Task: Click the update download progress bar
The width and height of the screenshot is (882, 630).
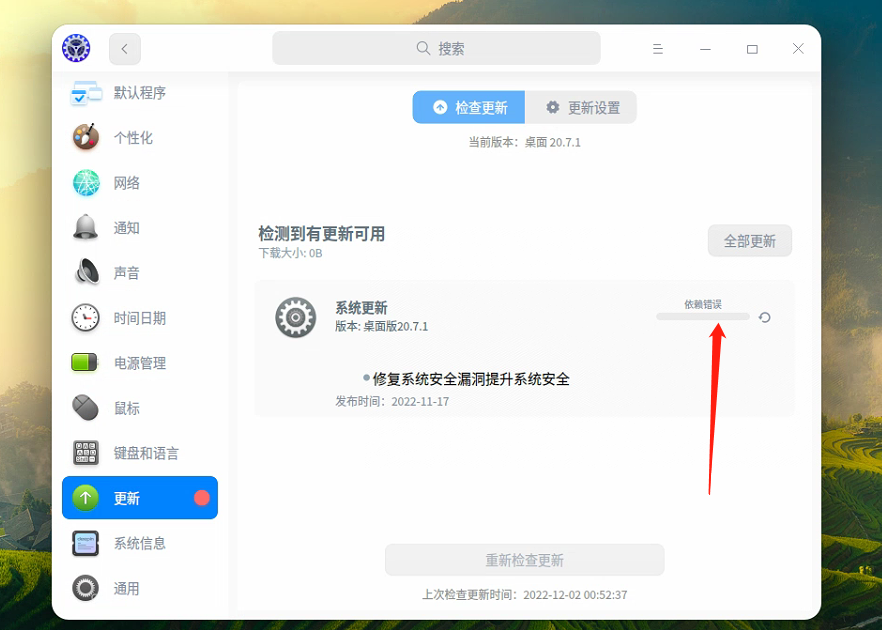Action: 703,317
